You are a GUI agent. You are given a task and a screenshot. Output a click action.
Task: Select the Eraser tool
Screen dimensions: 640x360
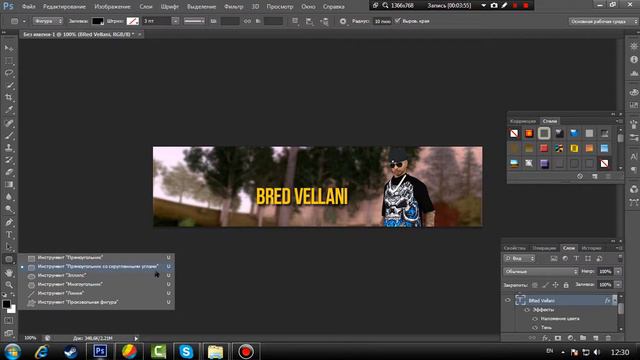(9, 172)
